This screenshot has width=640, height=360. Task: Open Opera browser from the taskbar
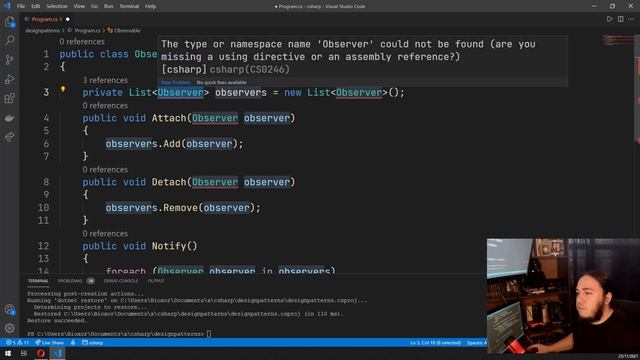point(40,353)
